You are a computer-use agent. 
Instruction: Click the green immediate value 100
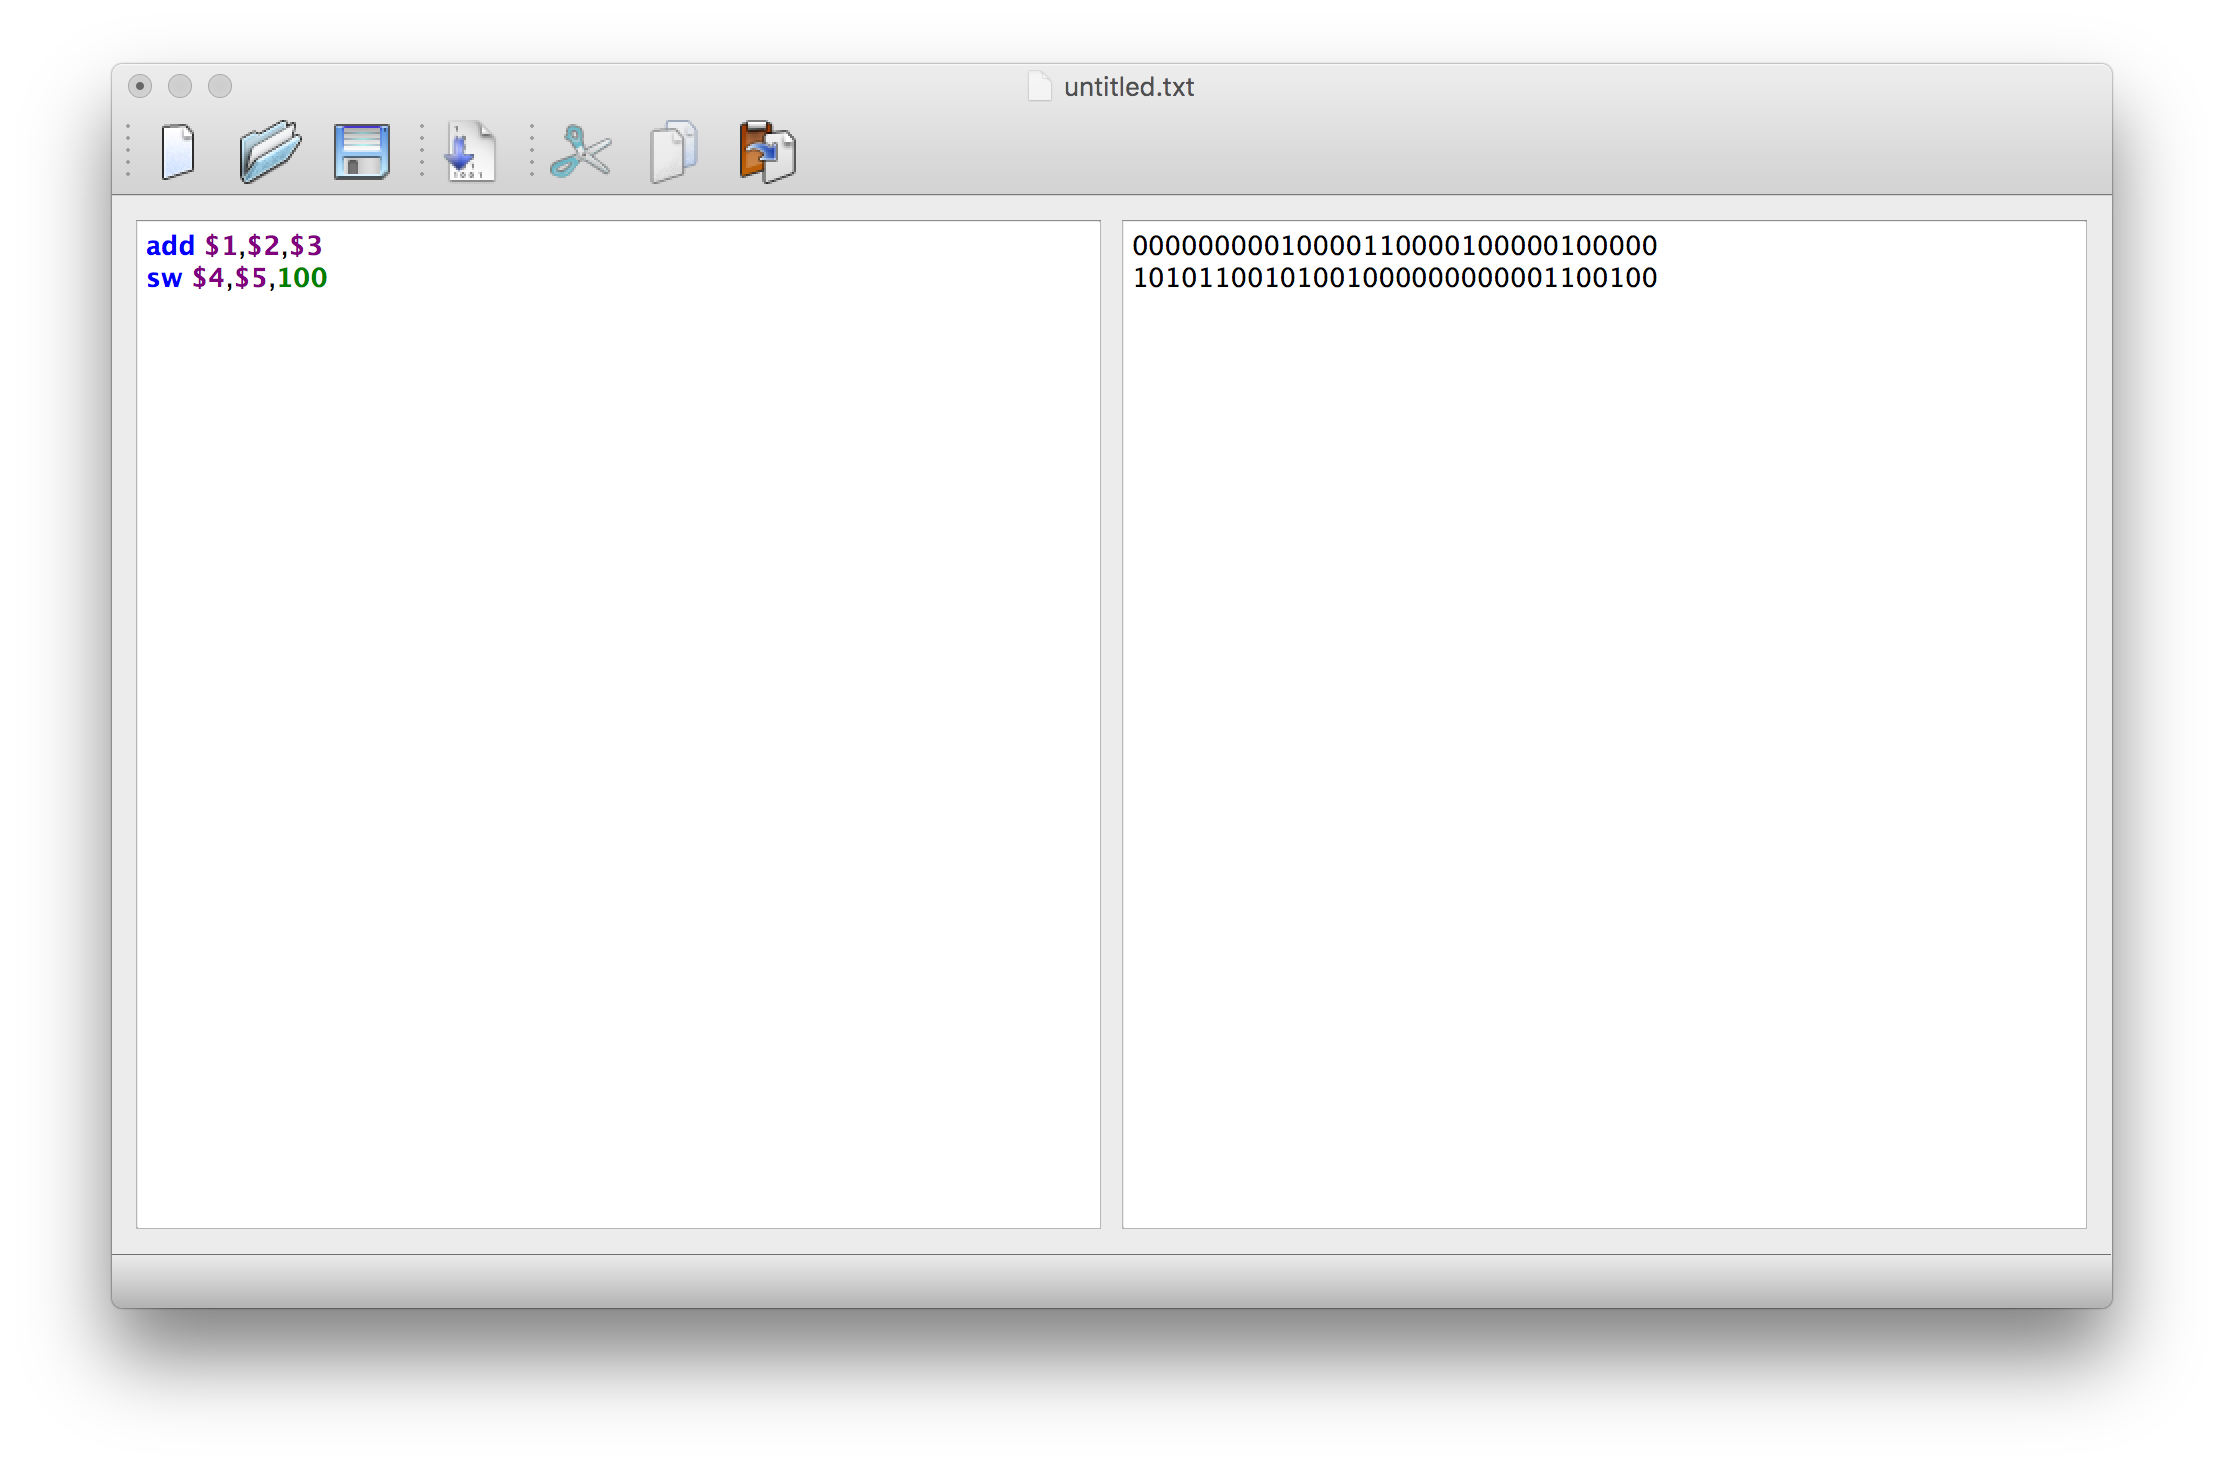point(302,278)
